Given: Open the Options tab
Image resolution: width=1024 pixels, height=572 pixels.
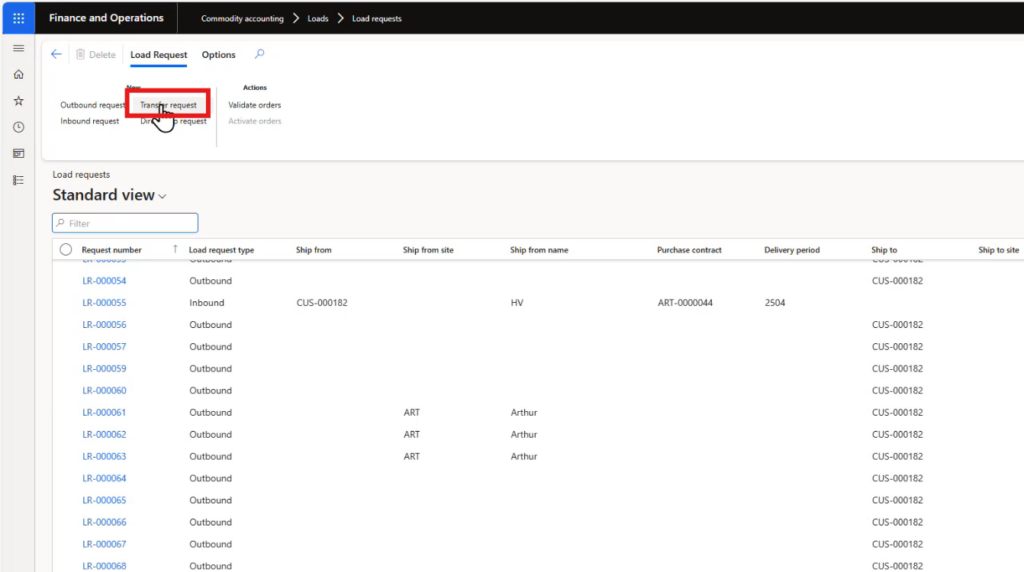Looking at the screenshot, I should [x=218, y=55].
